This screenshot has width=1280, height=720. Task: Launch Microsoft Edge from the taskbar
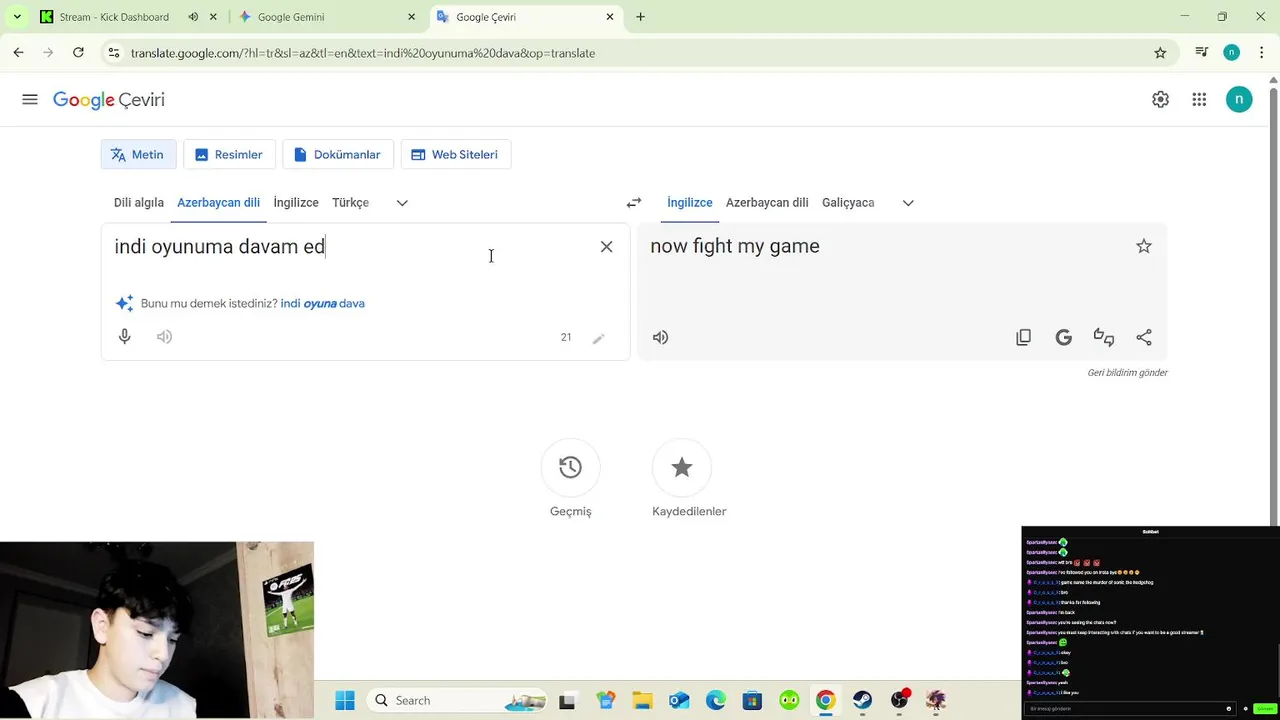point(716,701)
